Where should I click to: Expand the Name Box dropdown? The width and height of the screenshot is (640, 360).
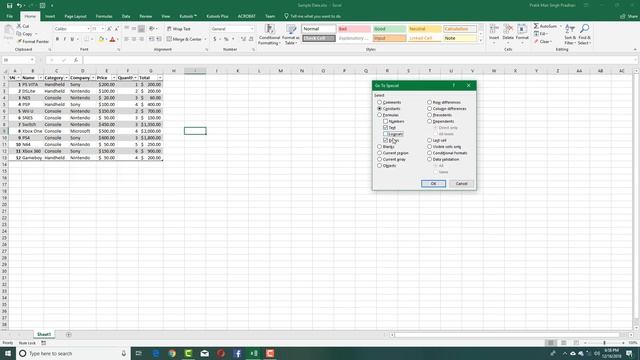(x=32, y=60)
